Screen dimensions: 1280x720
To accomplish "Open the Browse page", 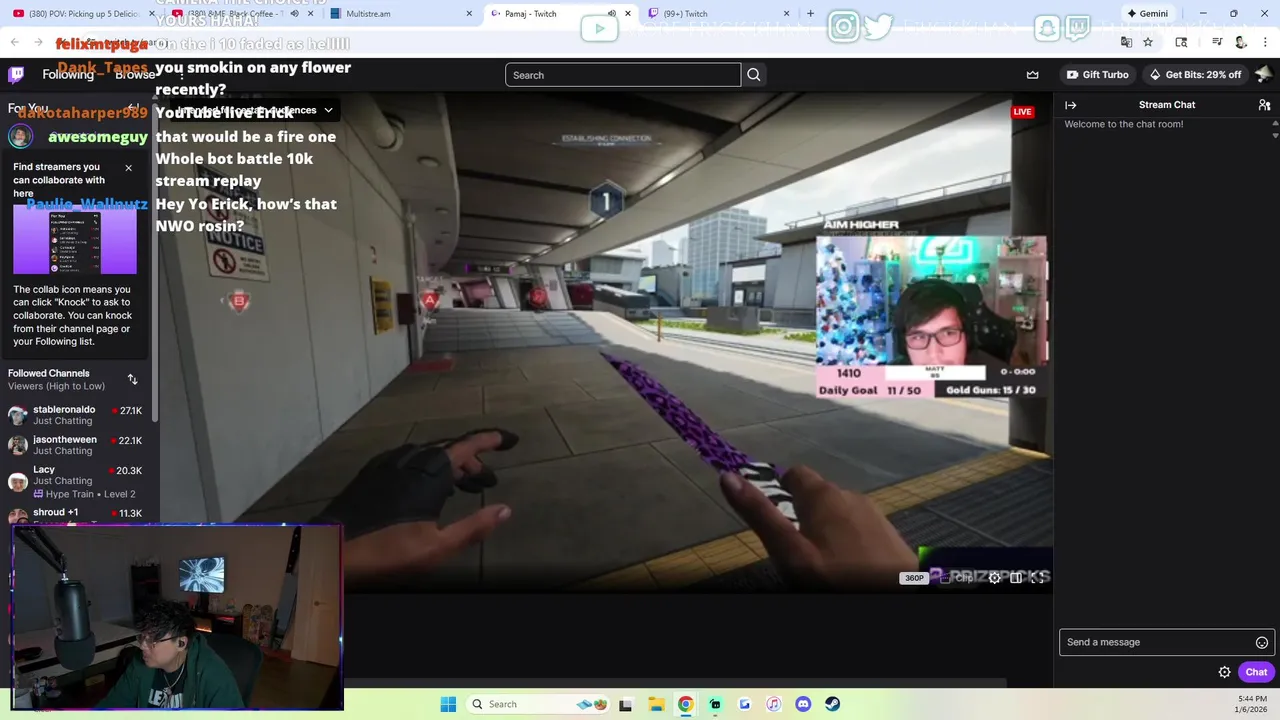I will (x=135, y=75).
